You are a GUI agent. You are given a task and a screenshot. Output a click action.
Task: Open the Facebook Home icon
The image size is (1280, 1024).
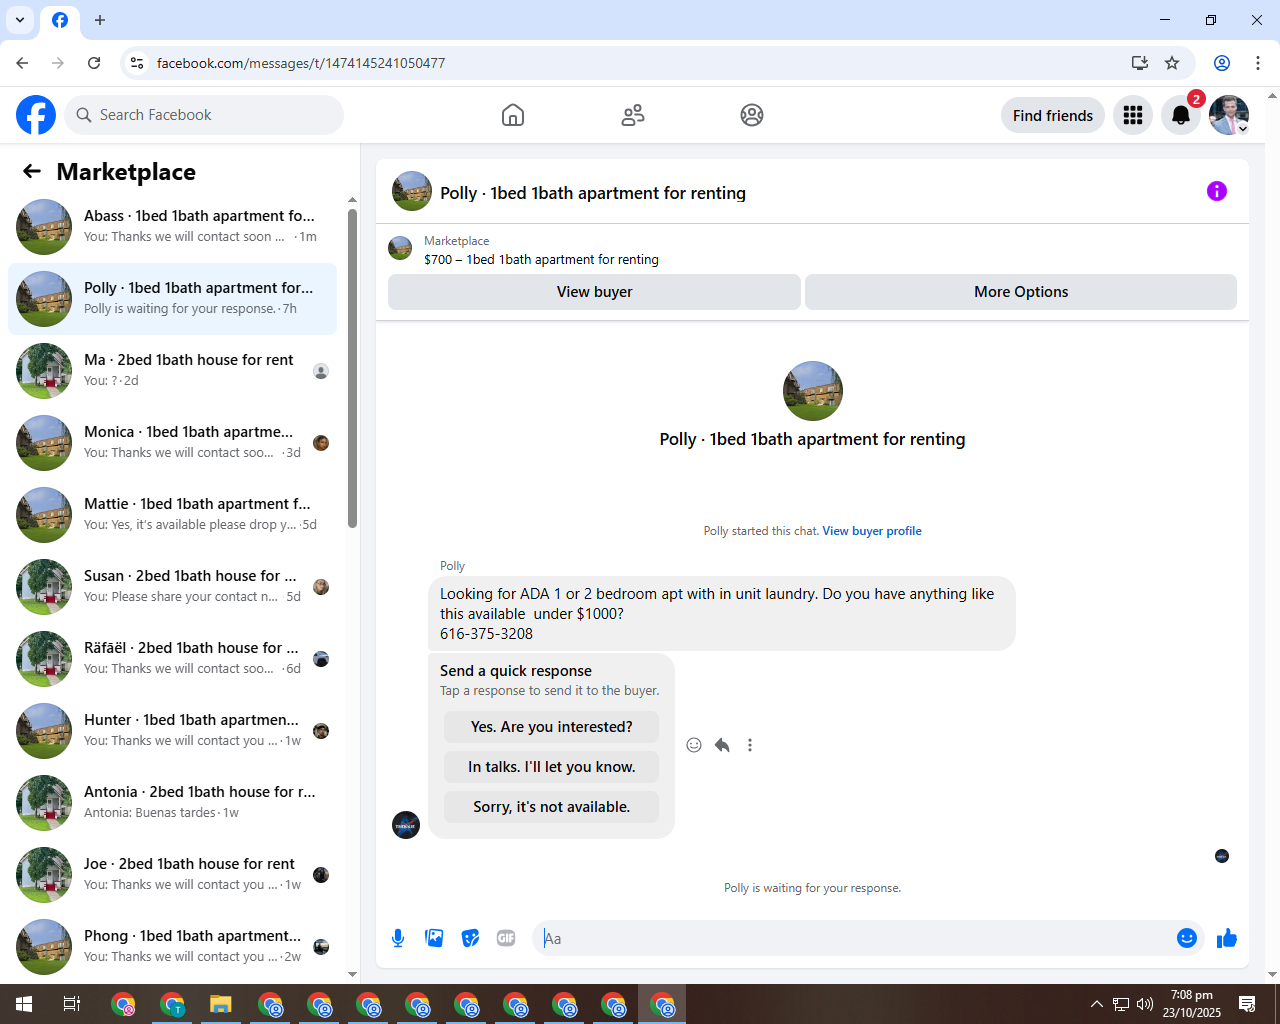(513, 115)
